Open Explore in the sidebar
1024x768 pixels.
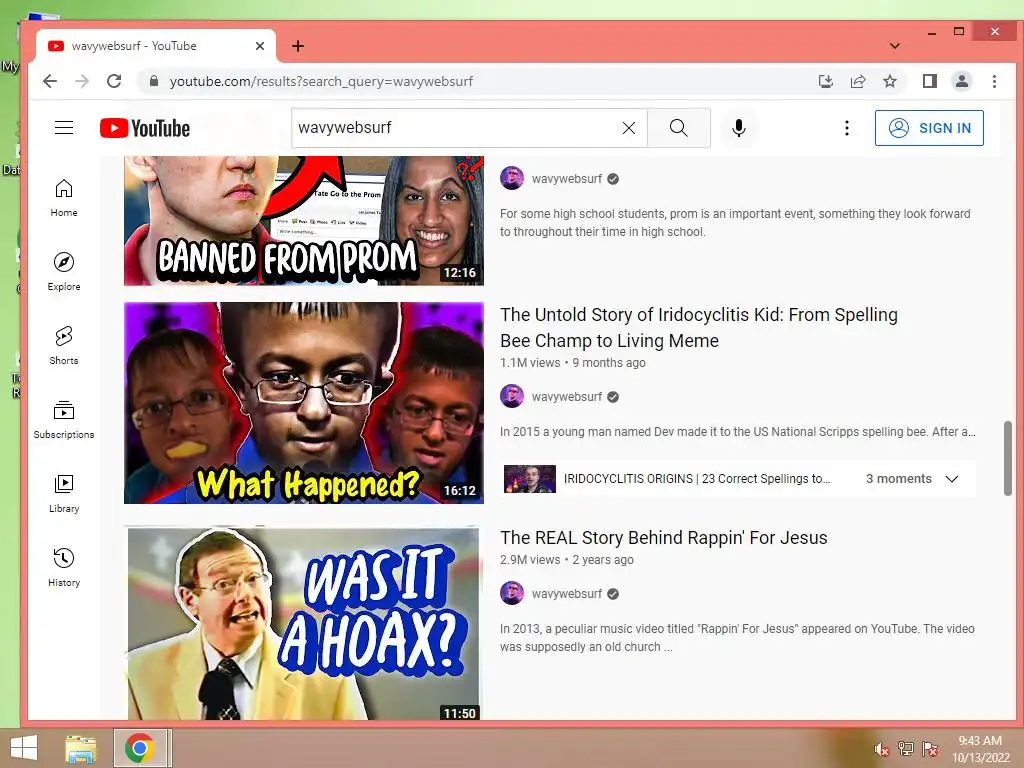tap(64, 272)
